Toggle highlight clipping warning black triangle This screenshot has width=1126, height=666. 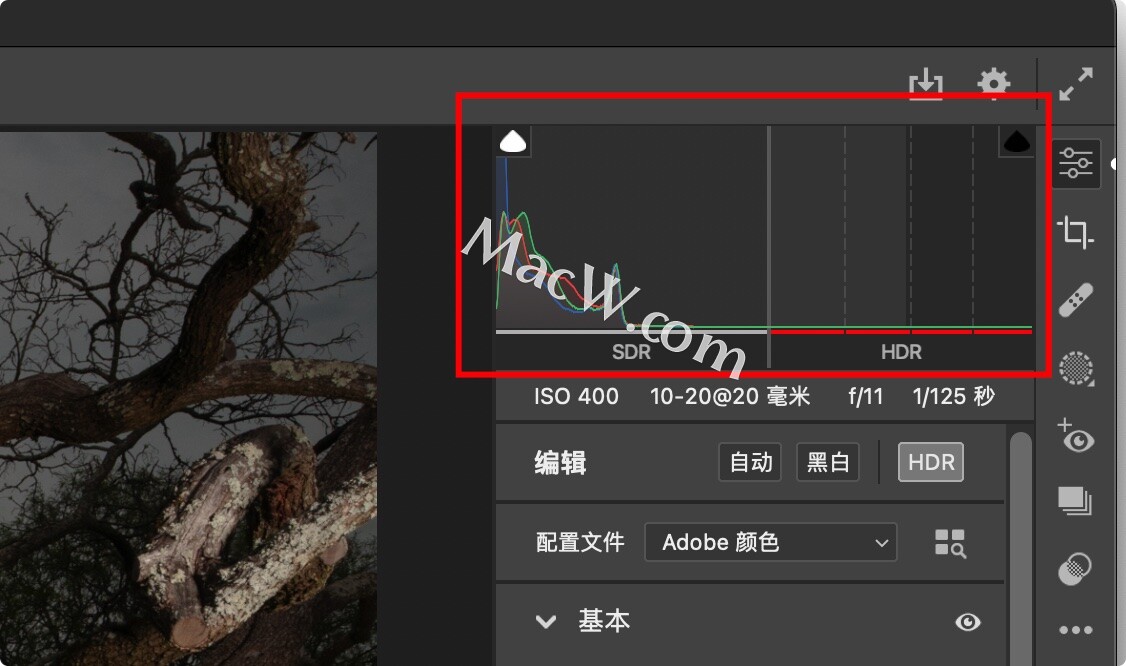click(x=1016, y=142)
